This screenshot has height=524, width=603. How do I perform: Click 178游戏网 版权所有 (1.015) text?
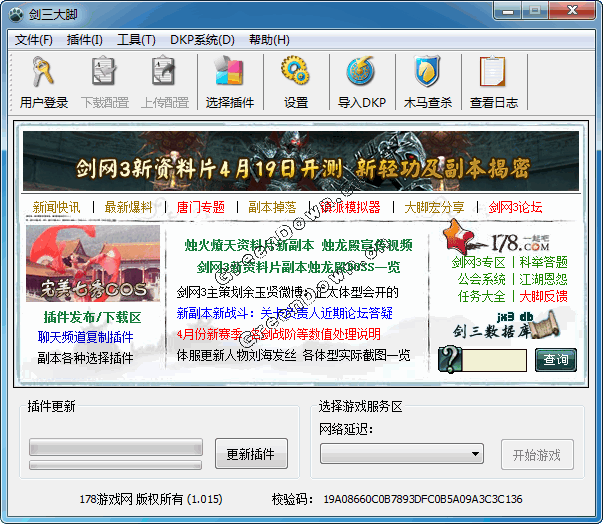coord(151,499)
